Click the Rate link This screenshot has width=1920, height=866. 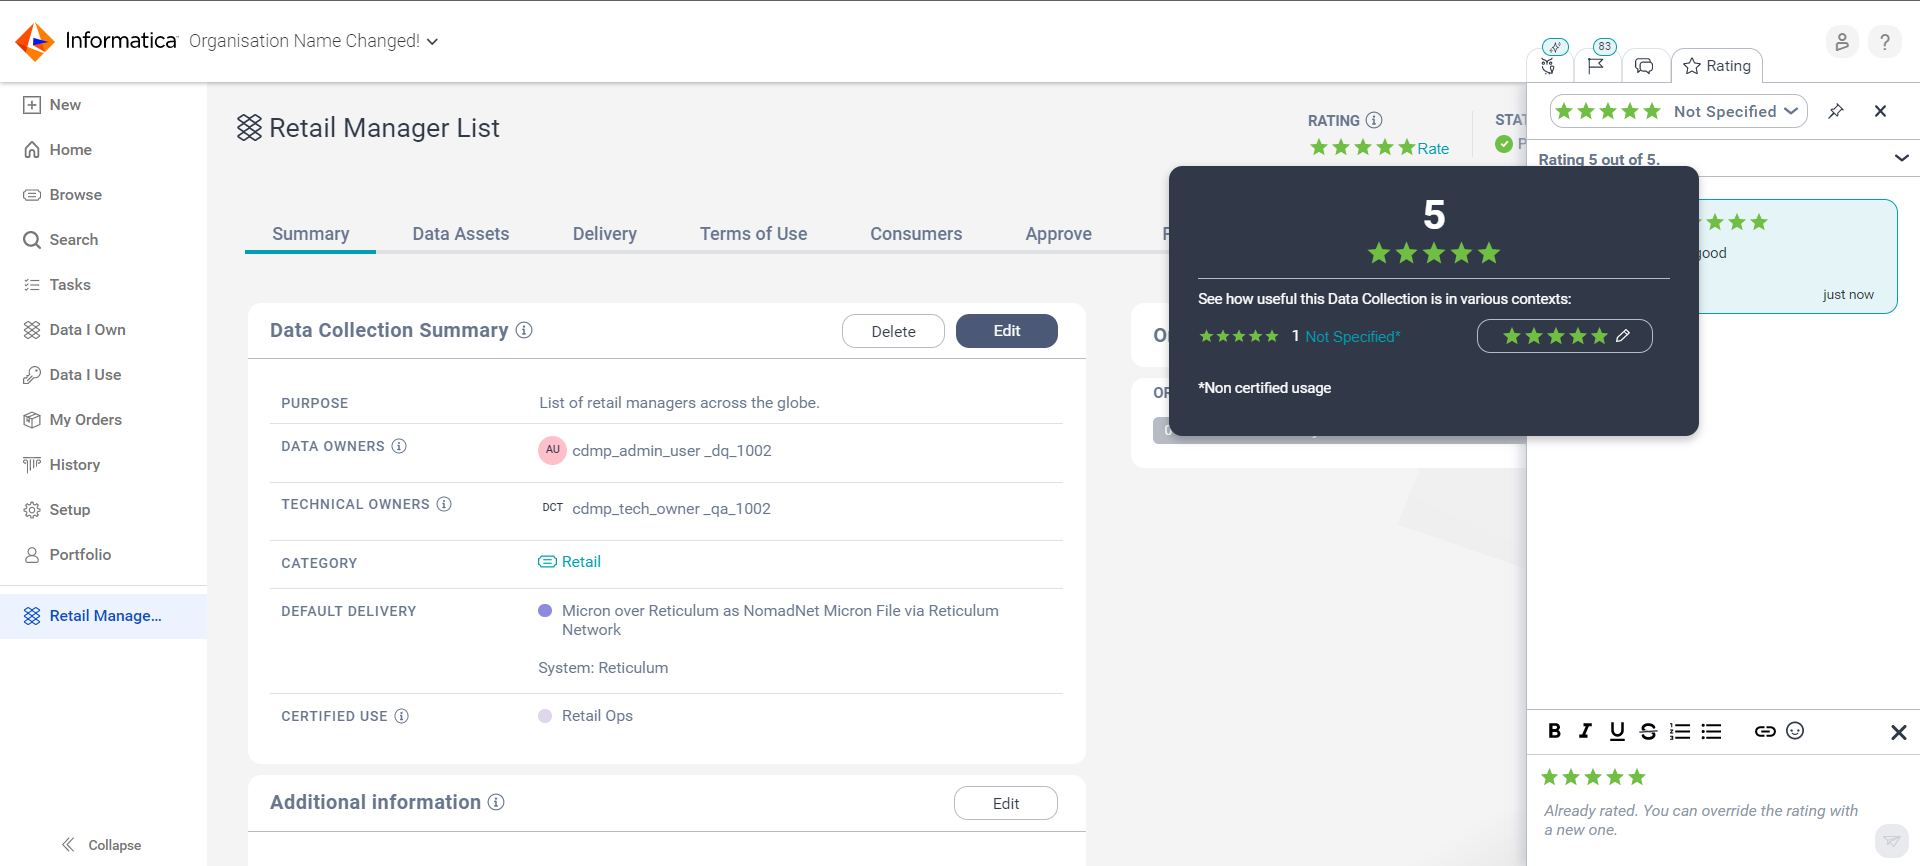coord(1433,148)
